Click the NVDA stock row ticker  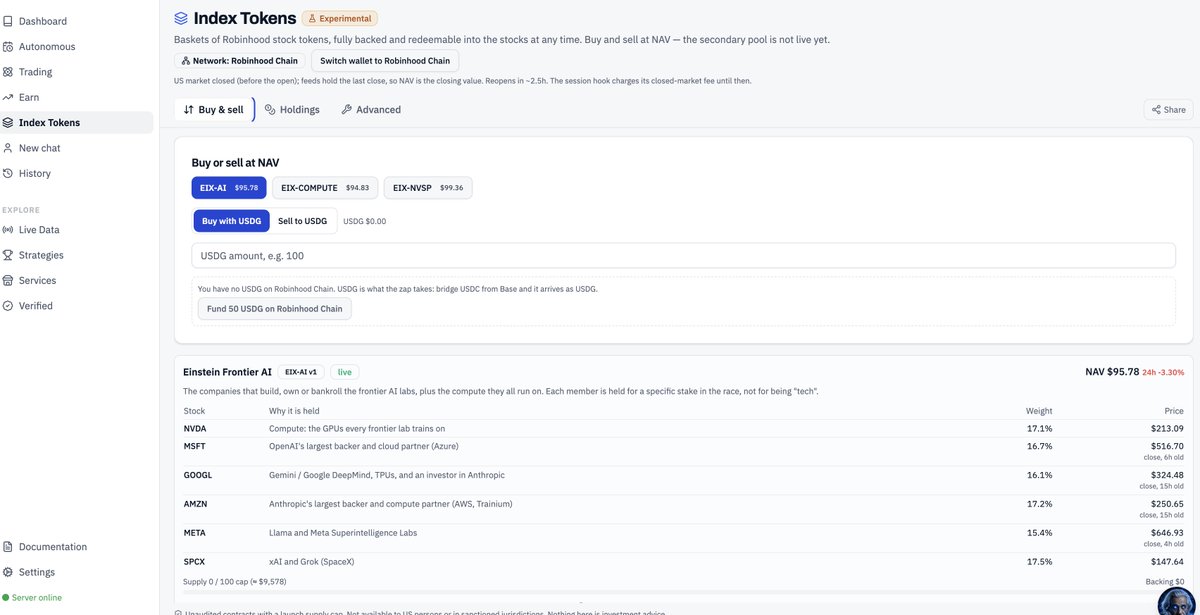pos(195,428)
